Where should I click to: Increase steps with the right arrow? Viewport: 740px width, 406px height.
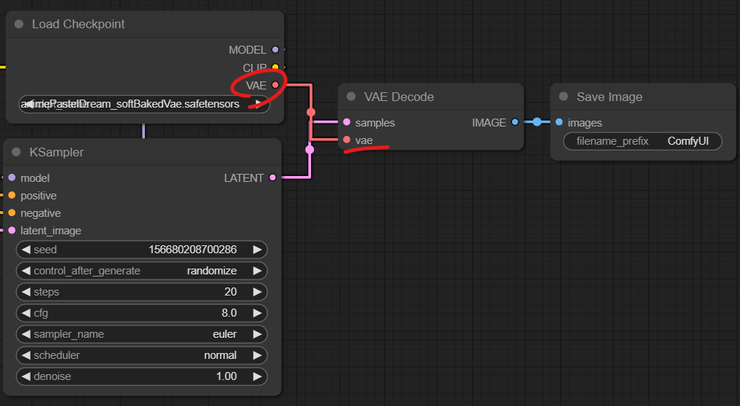pos(257,292)
